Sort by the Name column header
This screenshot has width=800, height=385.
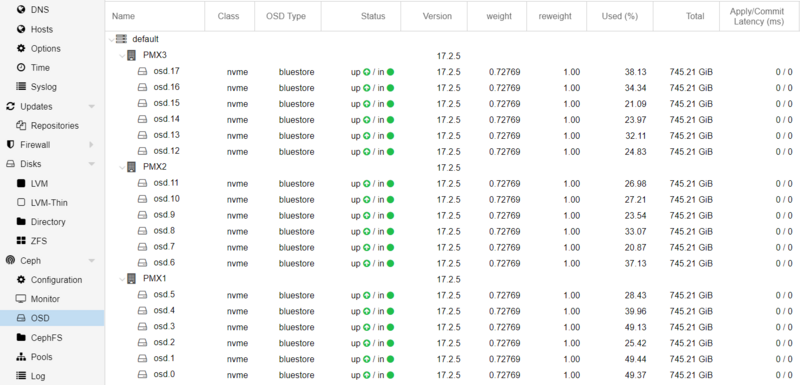click(155, 16)
